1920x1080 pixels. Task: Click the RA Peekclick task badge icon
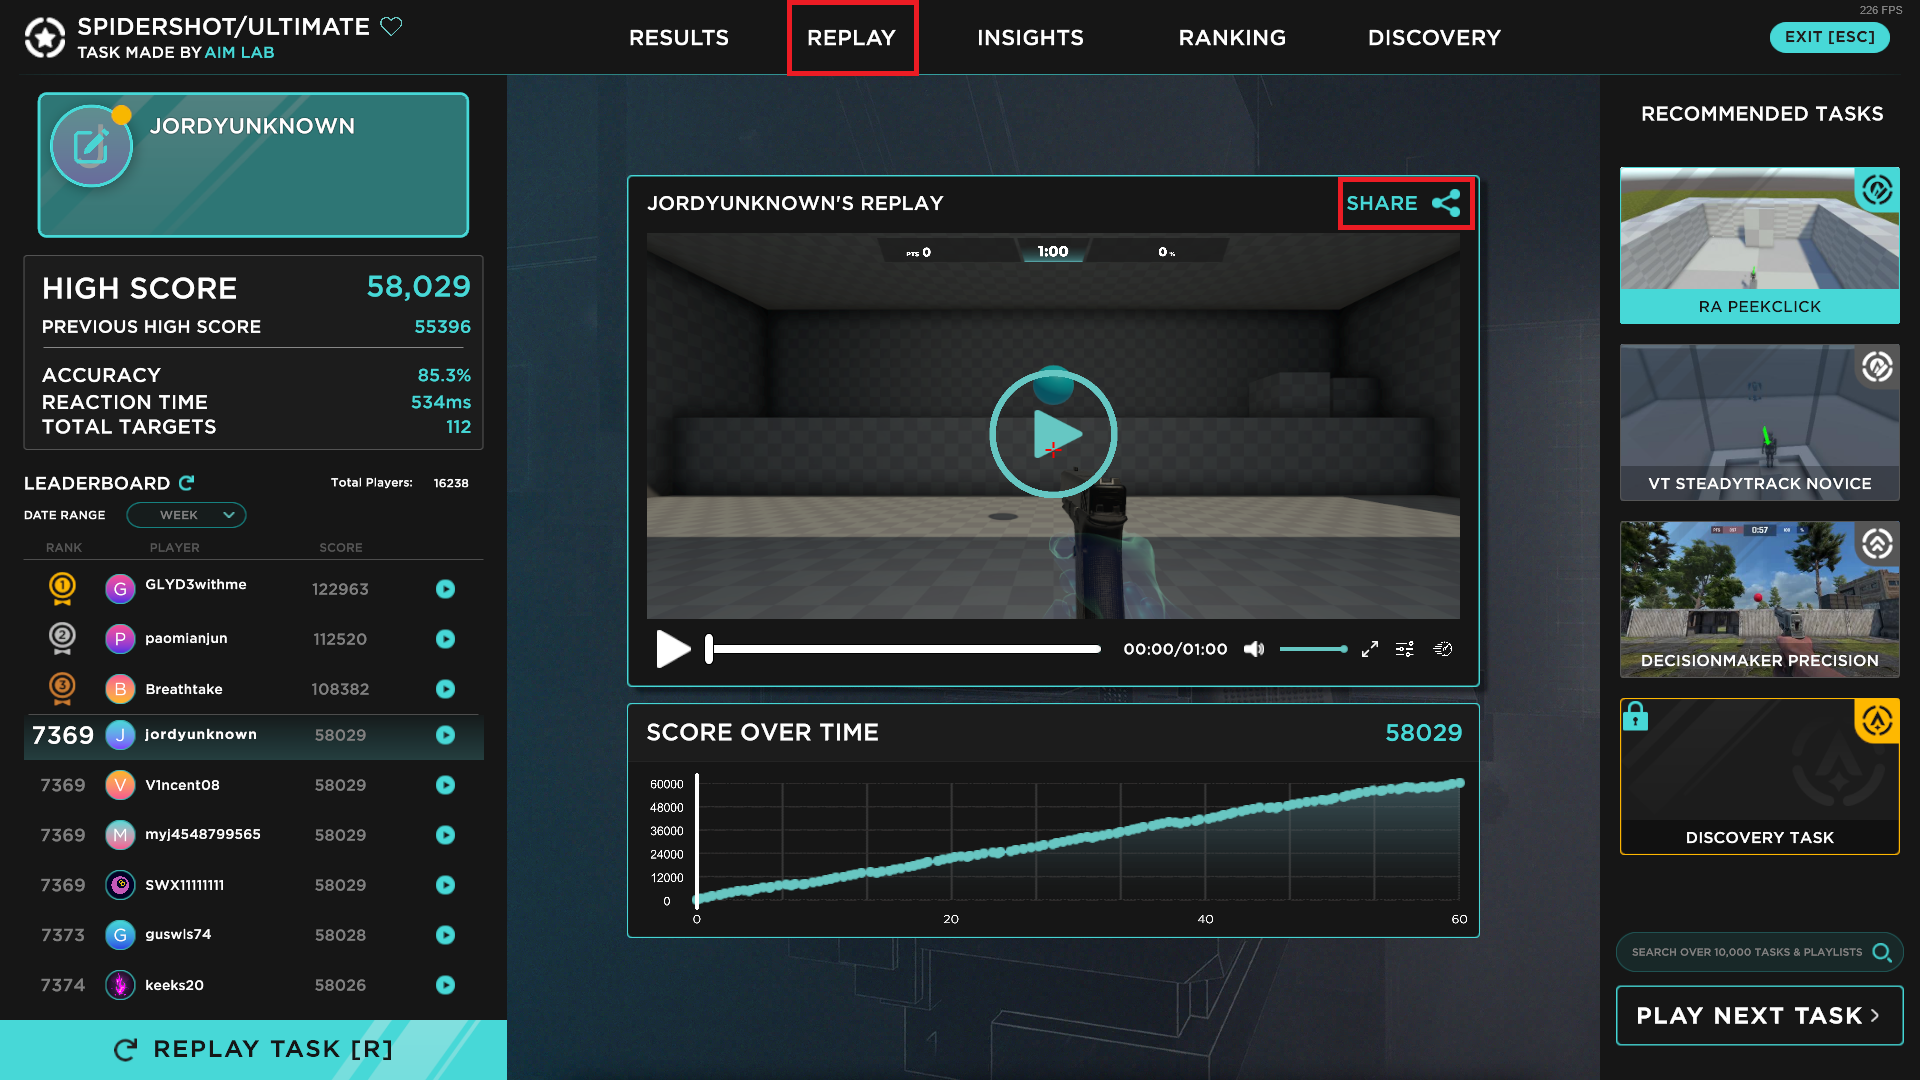1877,189
